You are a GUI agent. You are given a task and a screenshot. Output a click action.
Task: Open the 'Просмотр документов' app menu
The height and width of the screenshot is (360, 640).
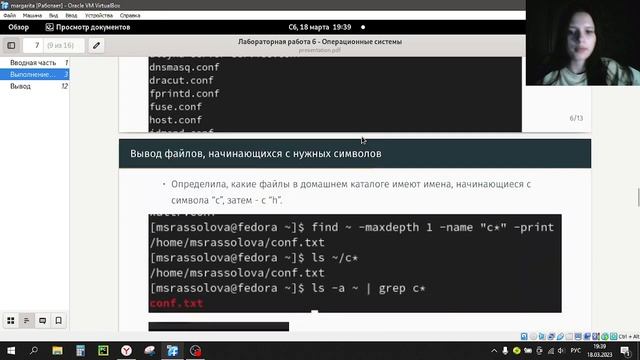(x=88, y=27)
